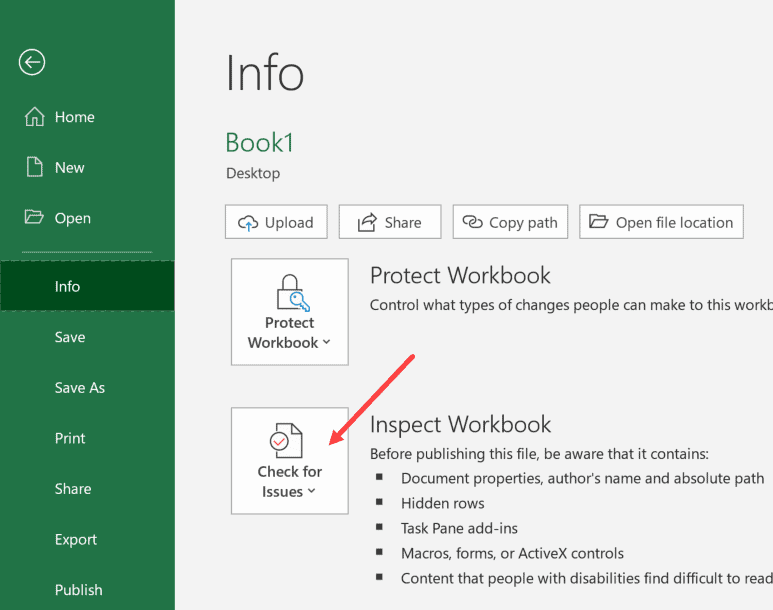
Task: Click the back arrow to return to workbook
Action: 32,63
